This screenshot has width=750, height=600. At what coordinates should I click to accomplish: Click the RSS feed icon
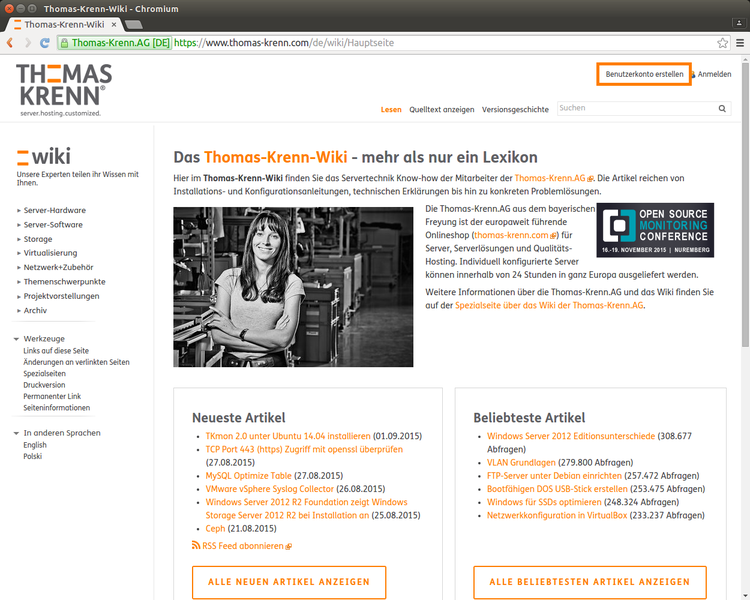pyautogui.click(x=196, y=545)
